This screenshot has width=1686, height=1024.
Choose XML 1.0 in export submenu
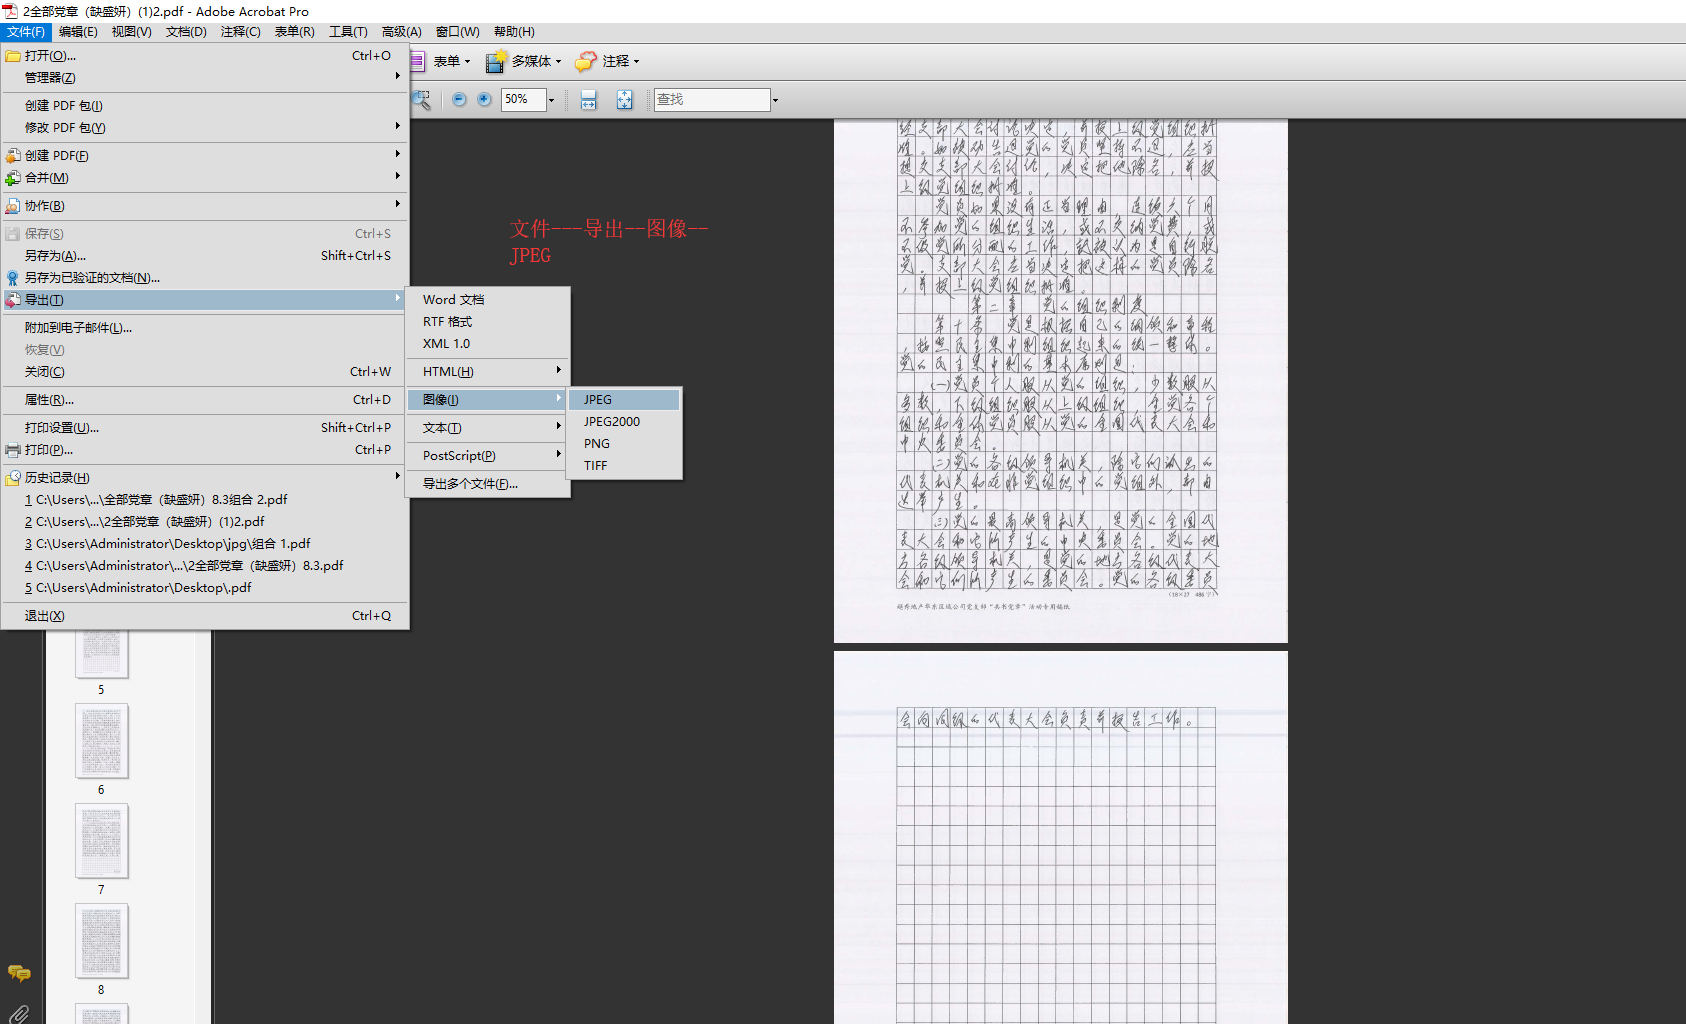pos(488,343)
